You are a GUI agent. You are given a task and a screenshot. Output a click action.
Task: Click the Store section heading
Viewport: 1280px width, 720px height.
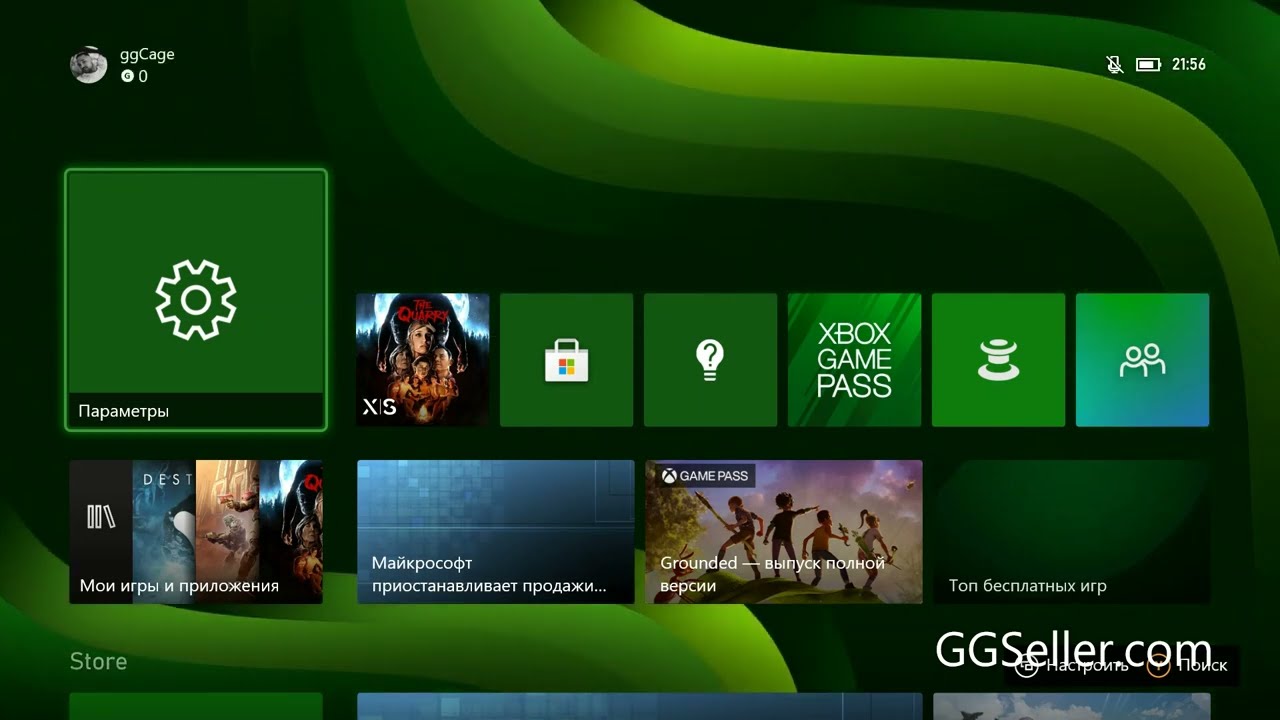(x=98, y=661)
